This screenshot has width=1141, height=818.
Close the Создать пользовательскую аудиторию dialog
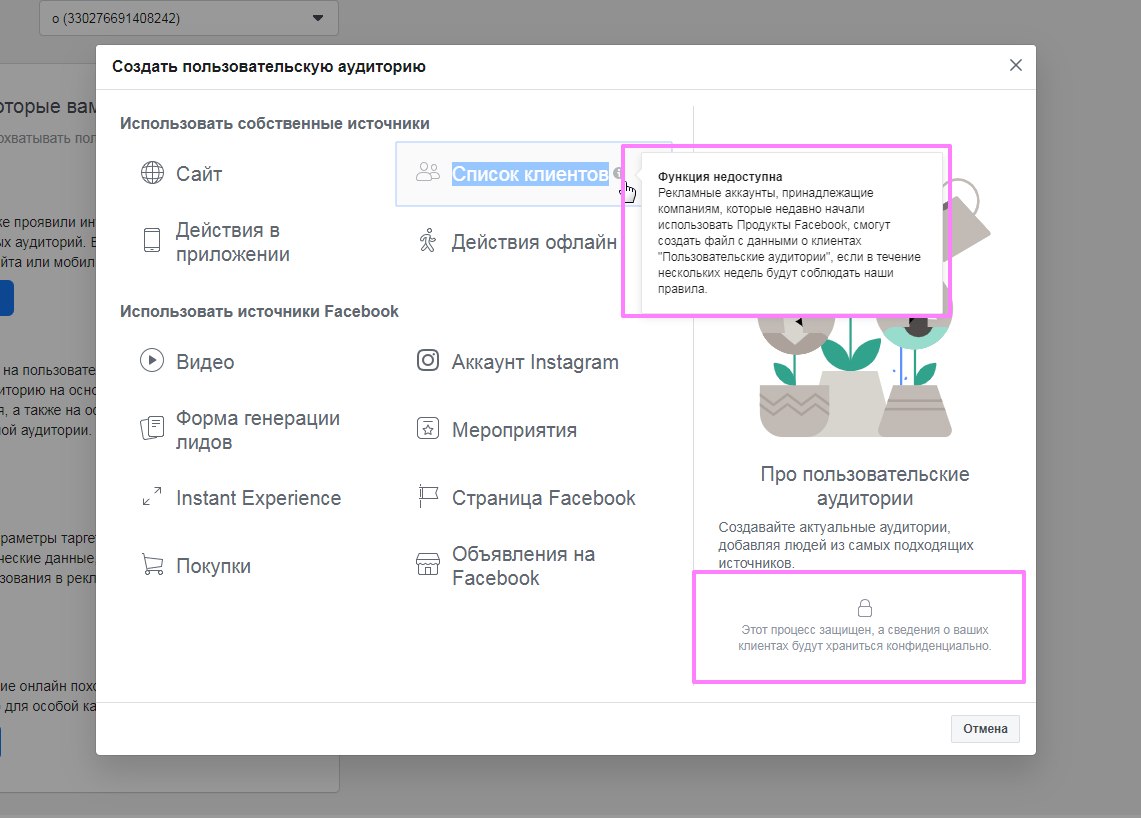(x=1015, y=65)
